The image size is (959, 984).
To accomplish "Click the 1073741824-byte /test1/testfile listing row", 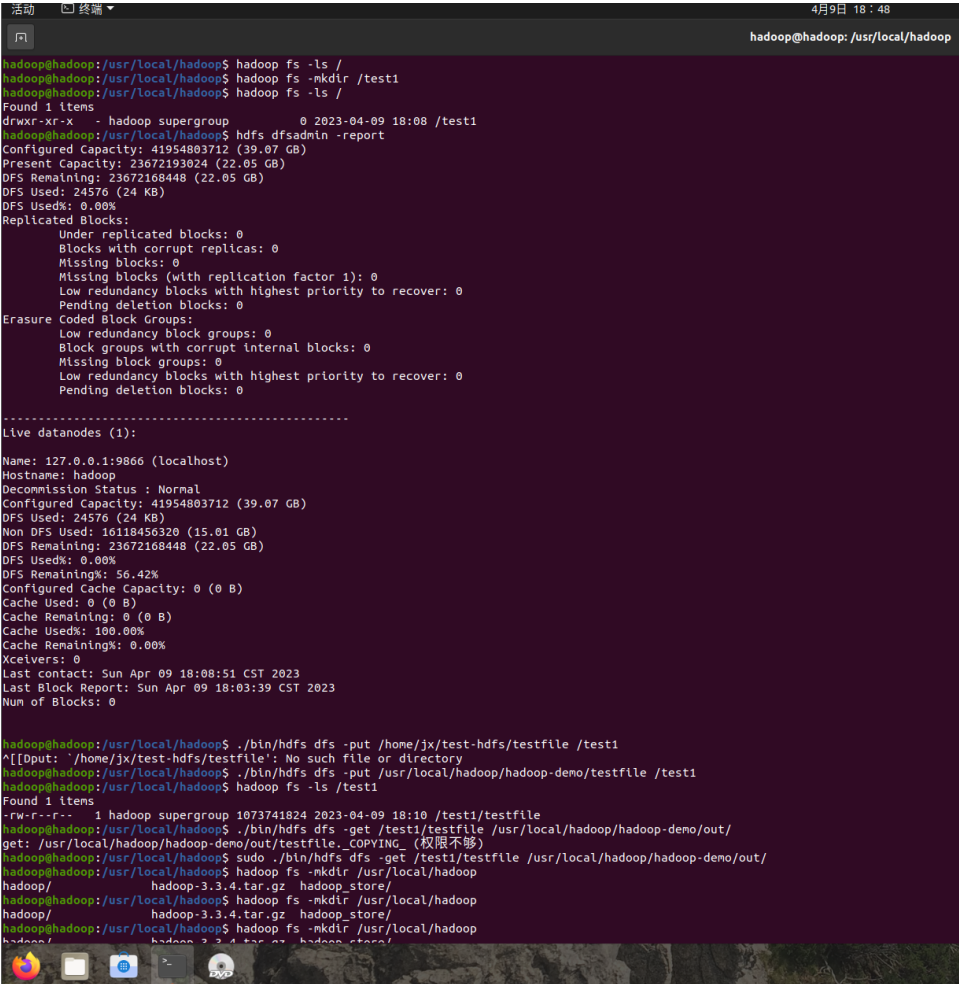I will [270, 815].
